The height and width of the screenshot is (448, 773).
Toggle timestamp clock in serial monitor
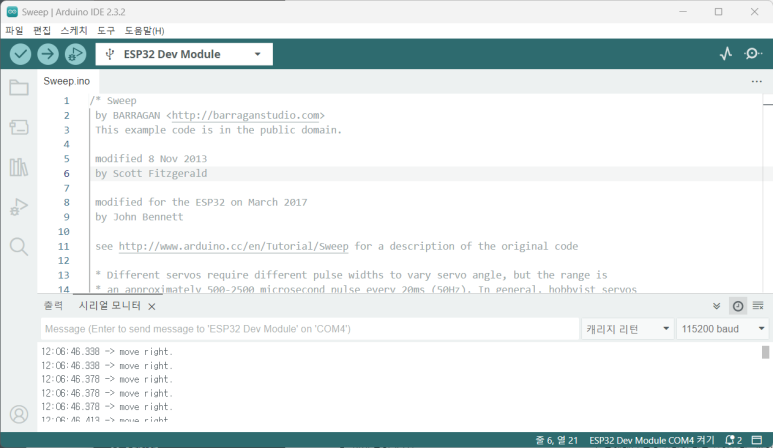coord(738,306)
